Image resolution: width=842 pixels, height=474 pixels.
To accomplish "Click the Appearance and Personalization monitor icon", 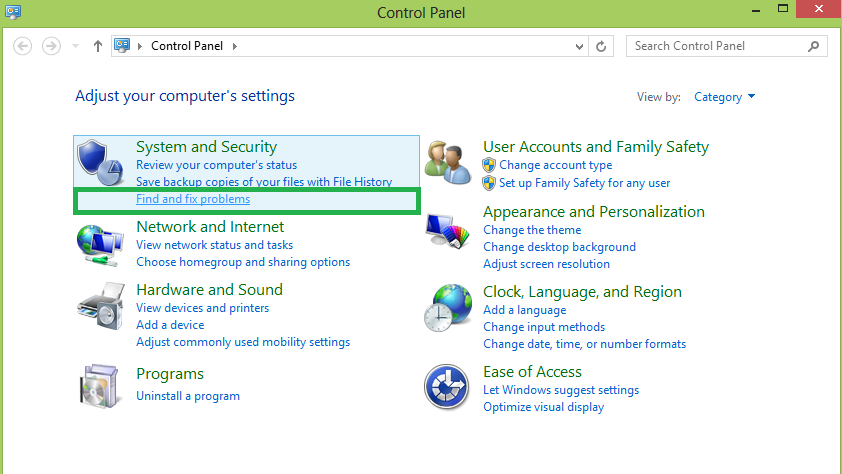I will pyautogui.click(x=447, y=231).
